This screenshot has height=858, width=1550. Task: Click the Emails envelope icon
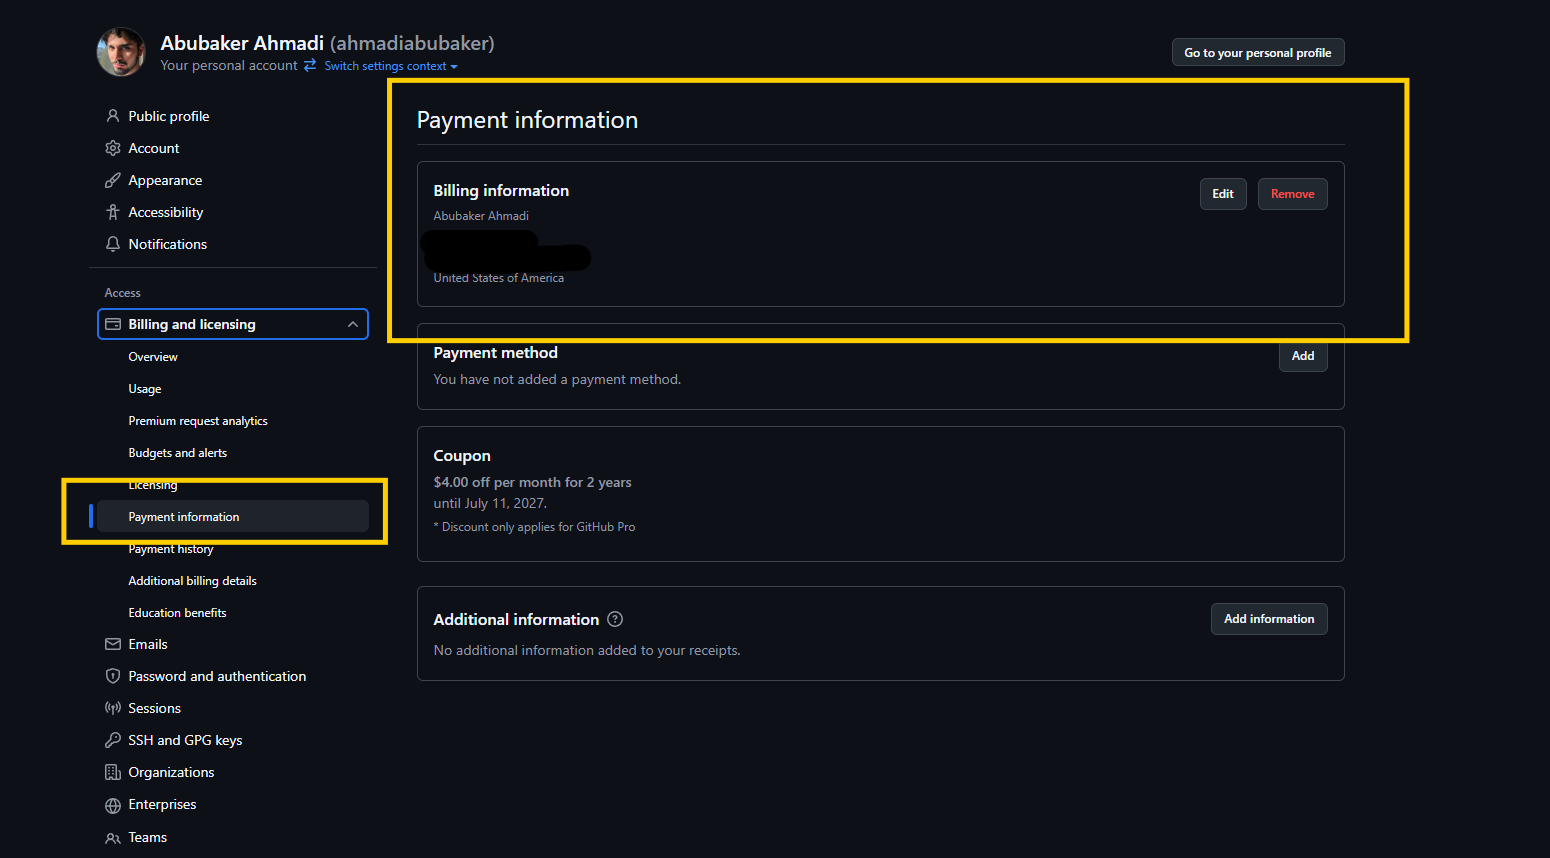113,644
